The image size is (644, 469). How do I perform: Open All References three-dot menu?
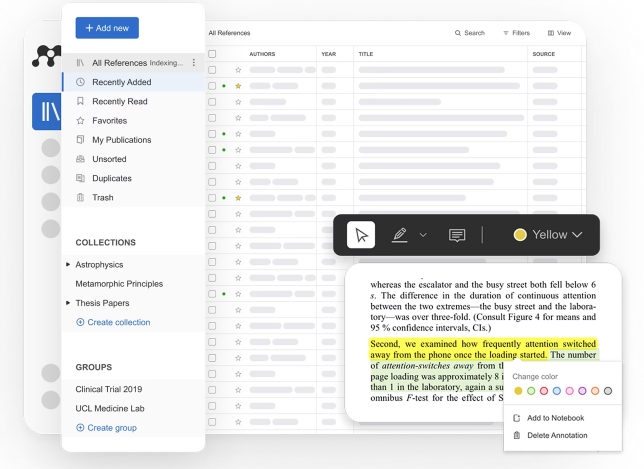coord(193,62)
